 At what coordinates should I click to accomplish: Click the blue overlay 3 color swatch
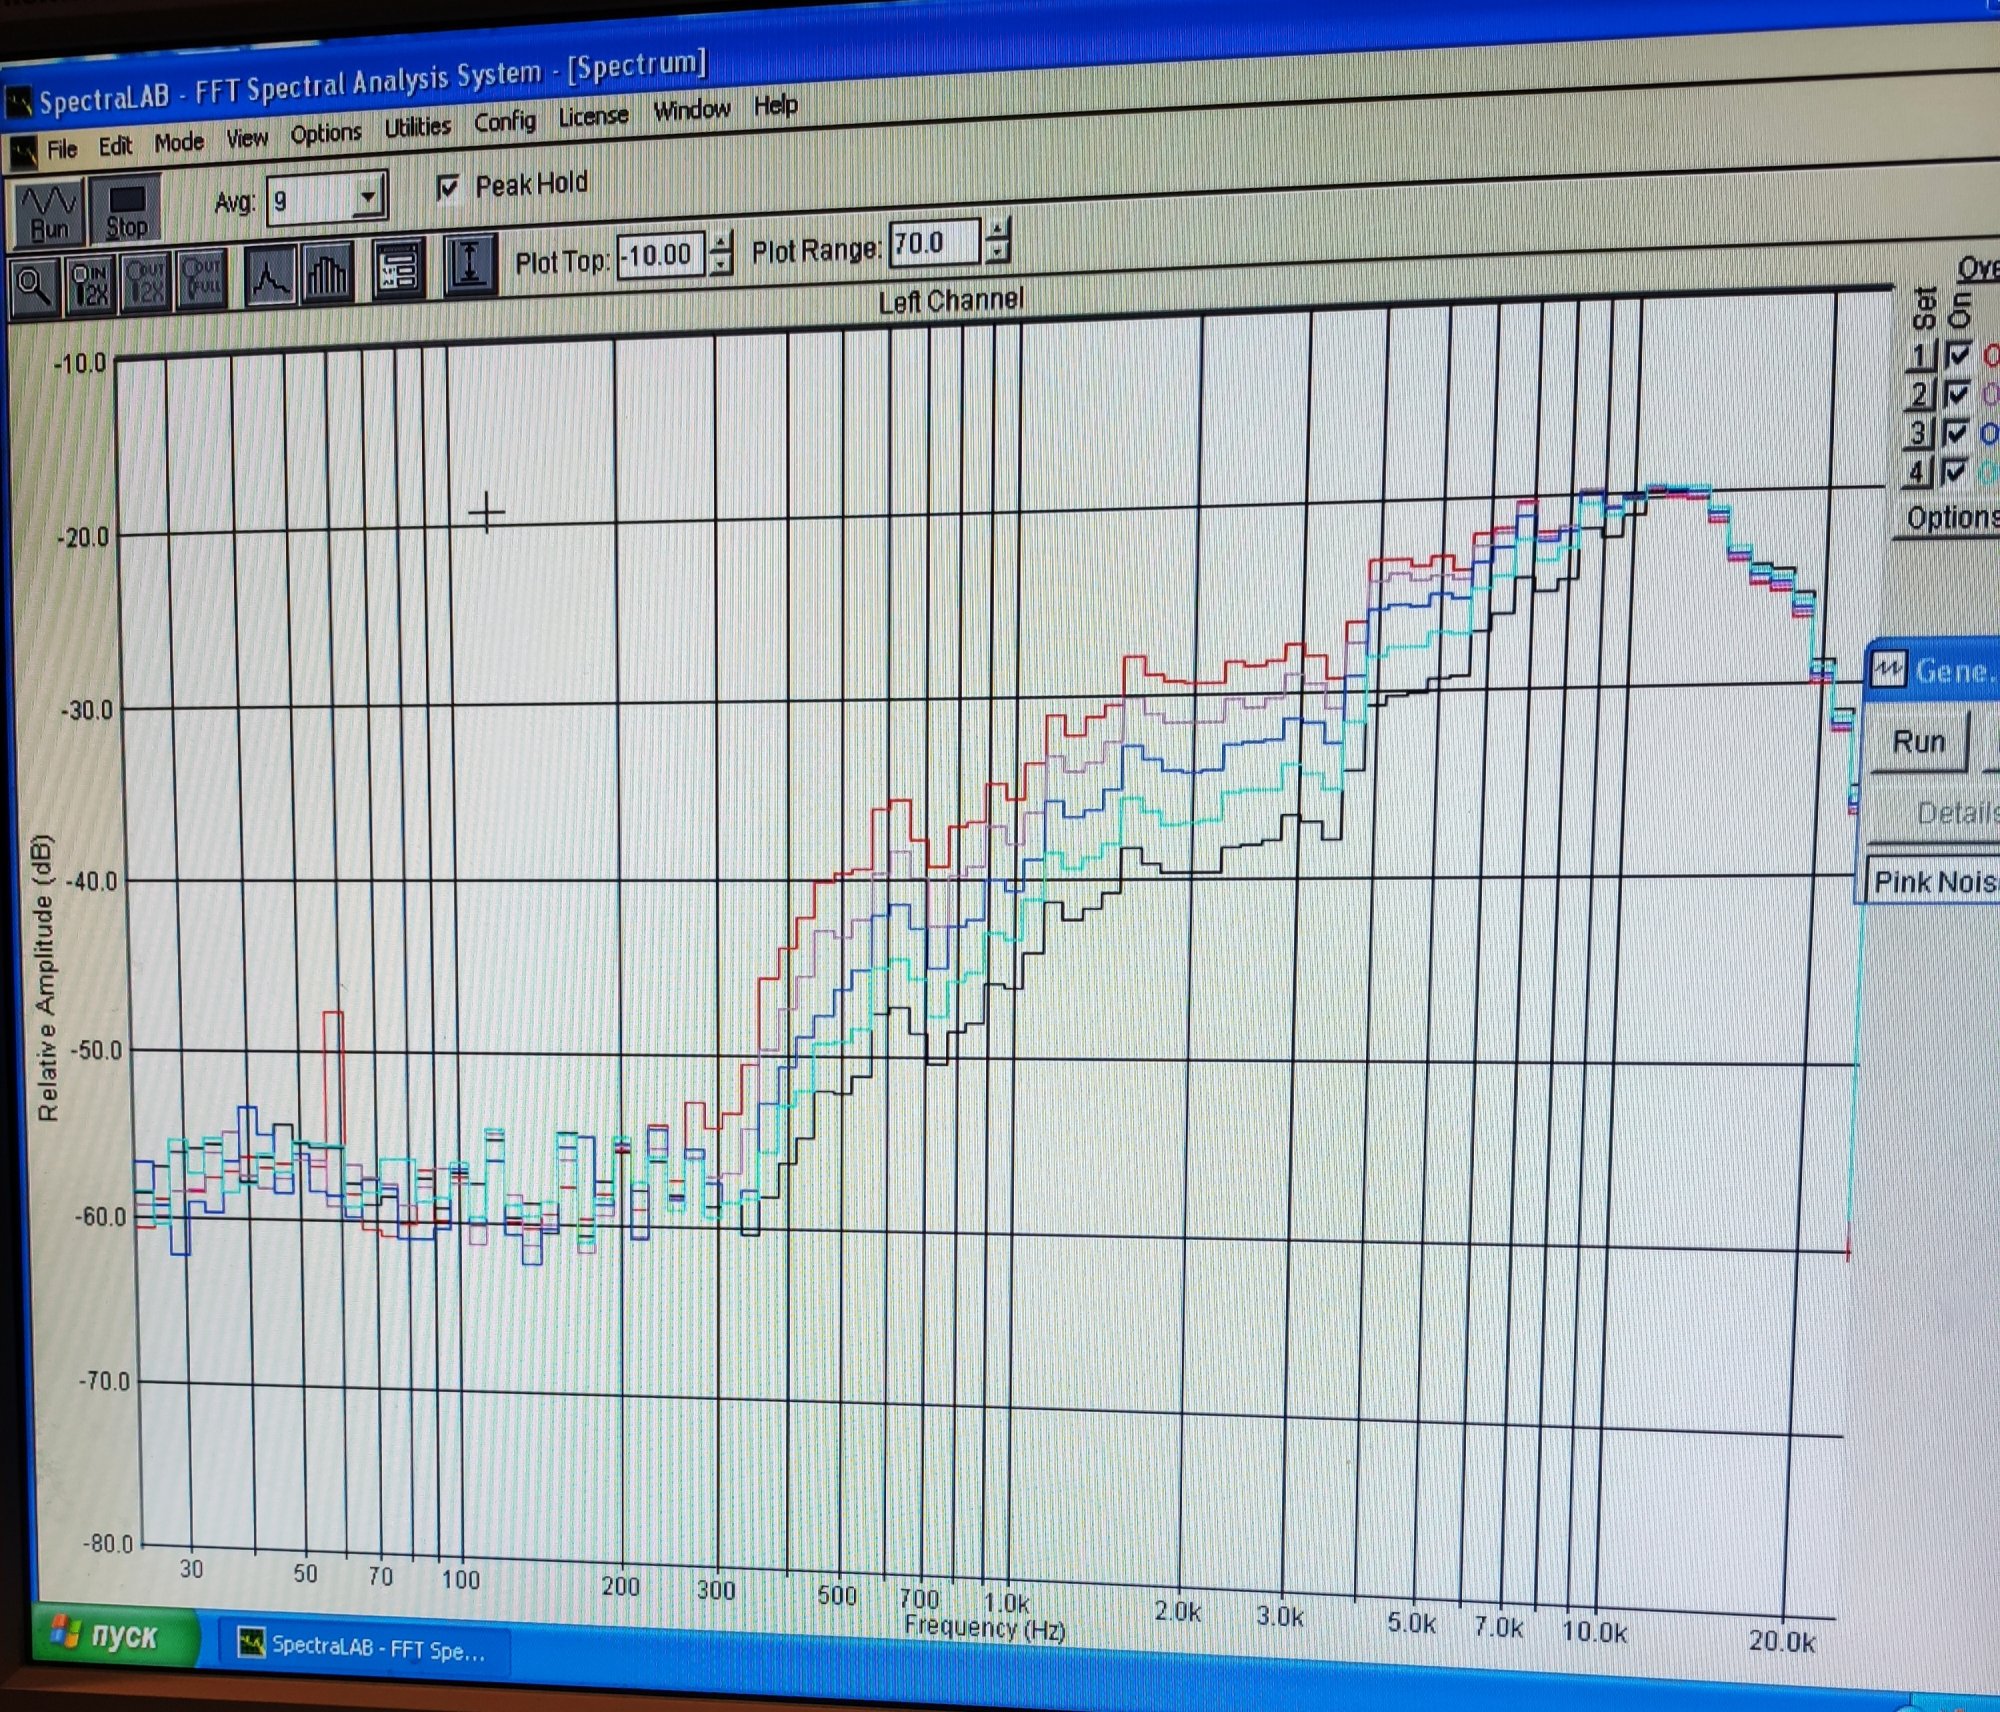[1989, 433]
